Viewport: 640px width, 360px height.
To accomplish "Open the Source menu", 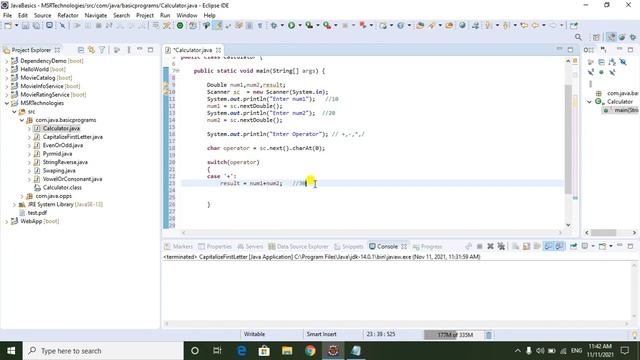I will click(42, 15).
